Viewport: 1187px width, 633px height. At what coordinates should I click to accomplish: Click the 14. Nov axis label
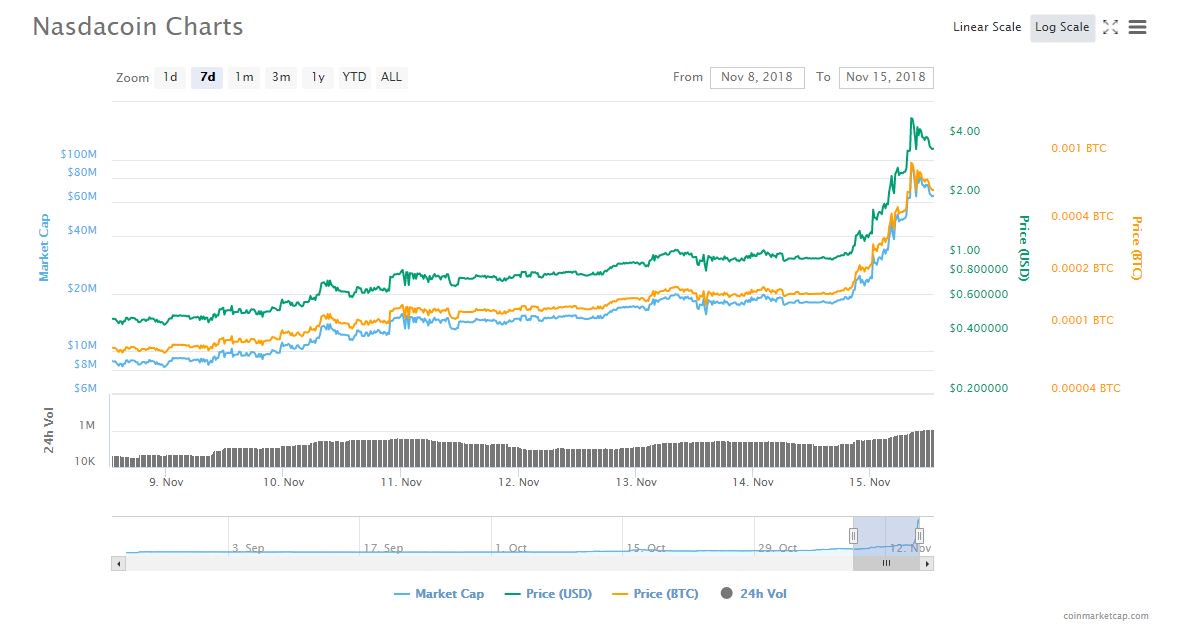coord(752,482)
